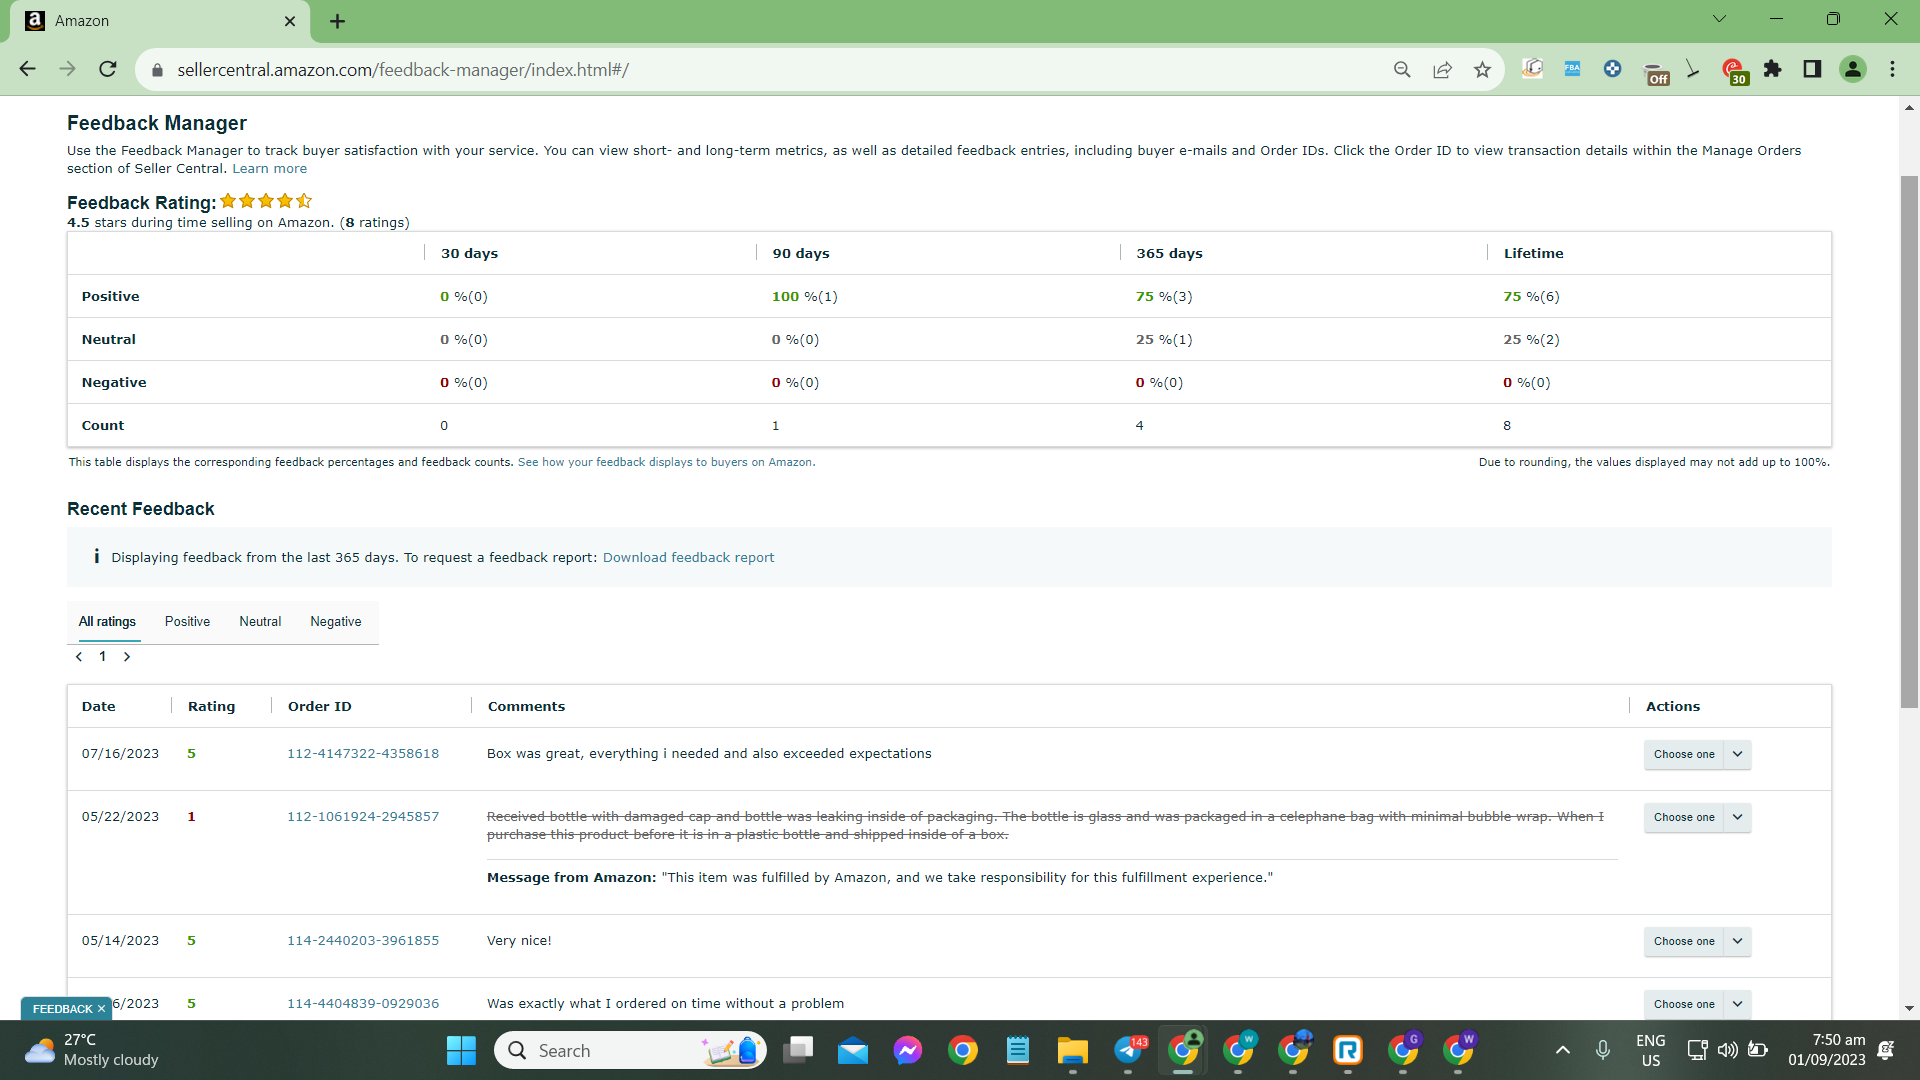This screenshot has width=1920, height=1080.
Task: Open the Chrome tab search chevron
Action: (x=1719, y=19)
